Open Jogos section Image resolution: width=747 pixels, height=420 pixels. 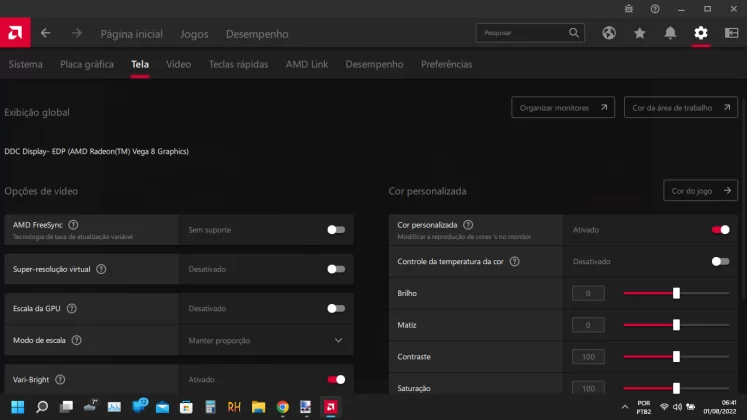[x=194, y=34]
